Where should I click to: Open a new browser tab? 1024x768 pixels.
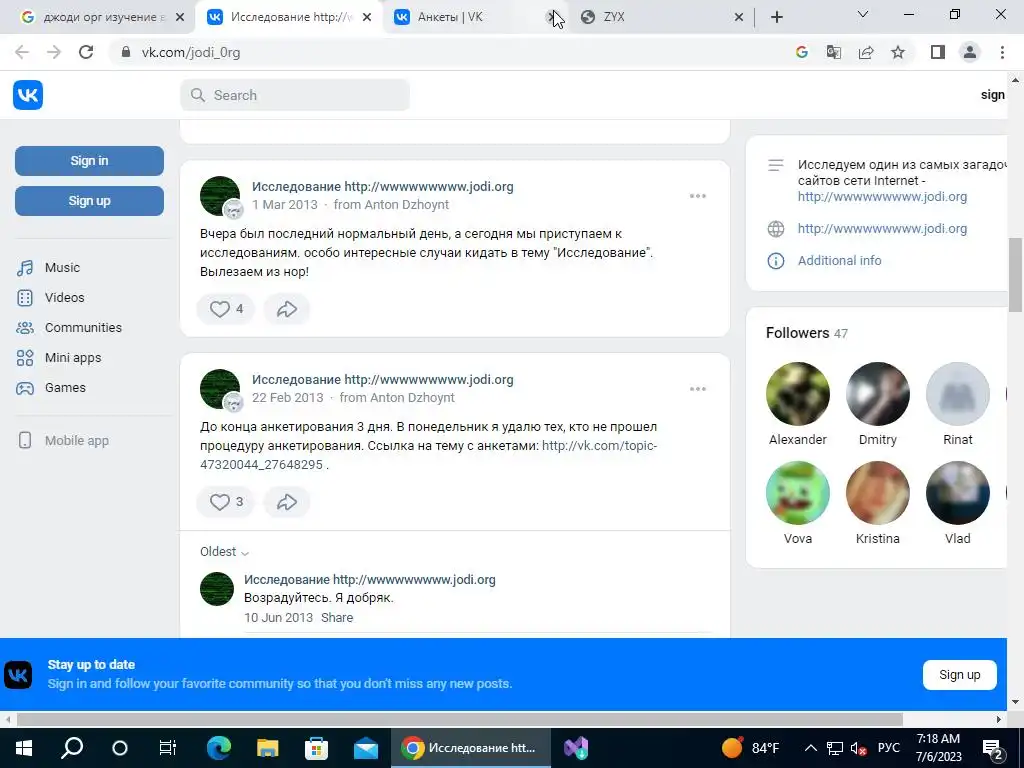(776, 17)
